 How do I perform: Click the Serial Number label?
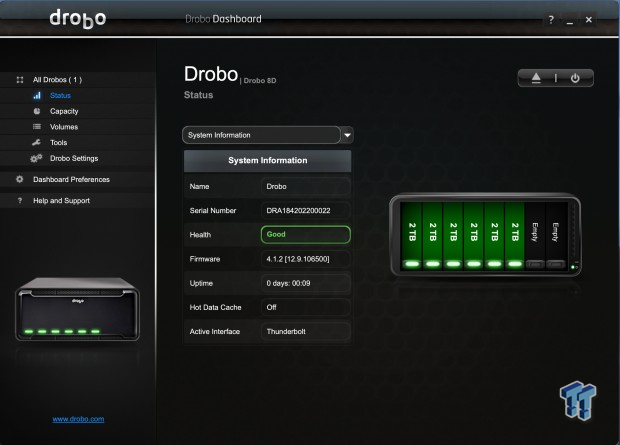click(213, 210)
